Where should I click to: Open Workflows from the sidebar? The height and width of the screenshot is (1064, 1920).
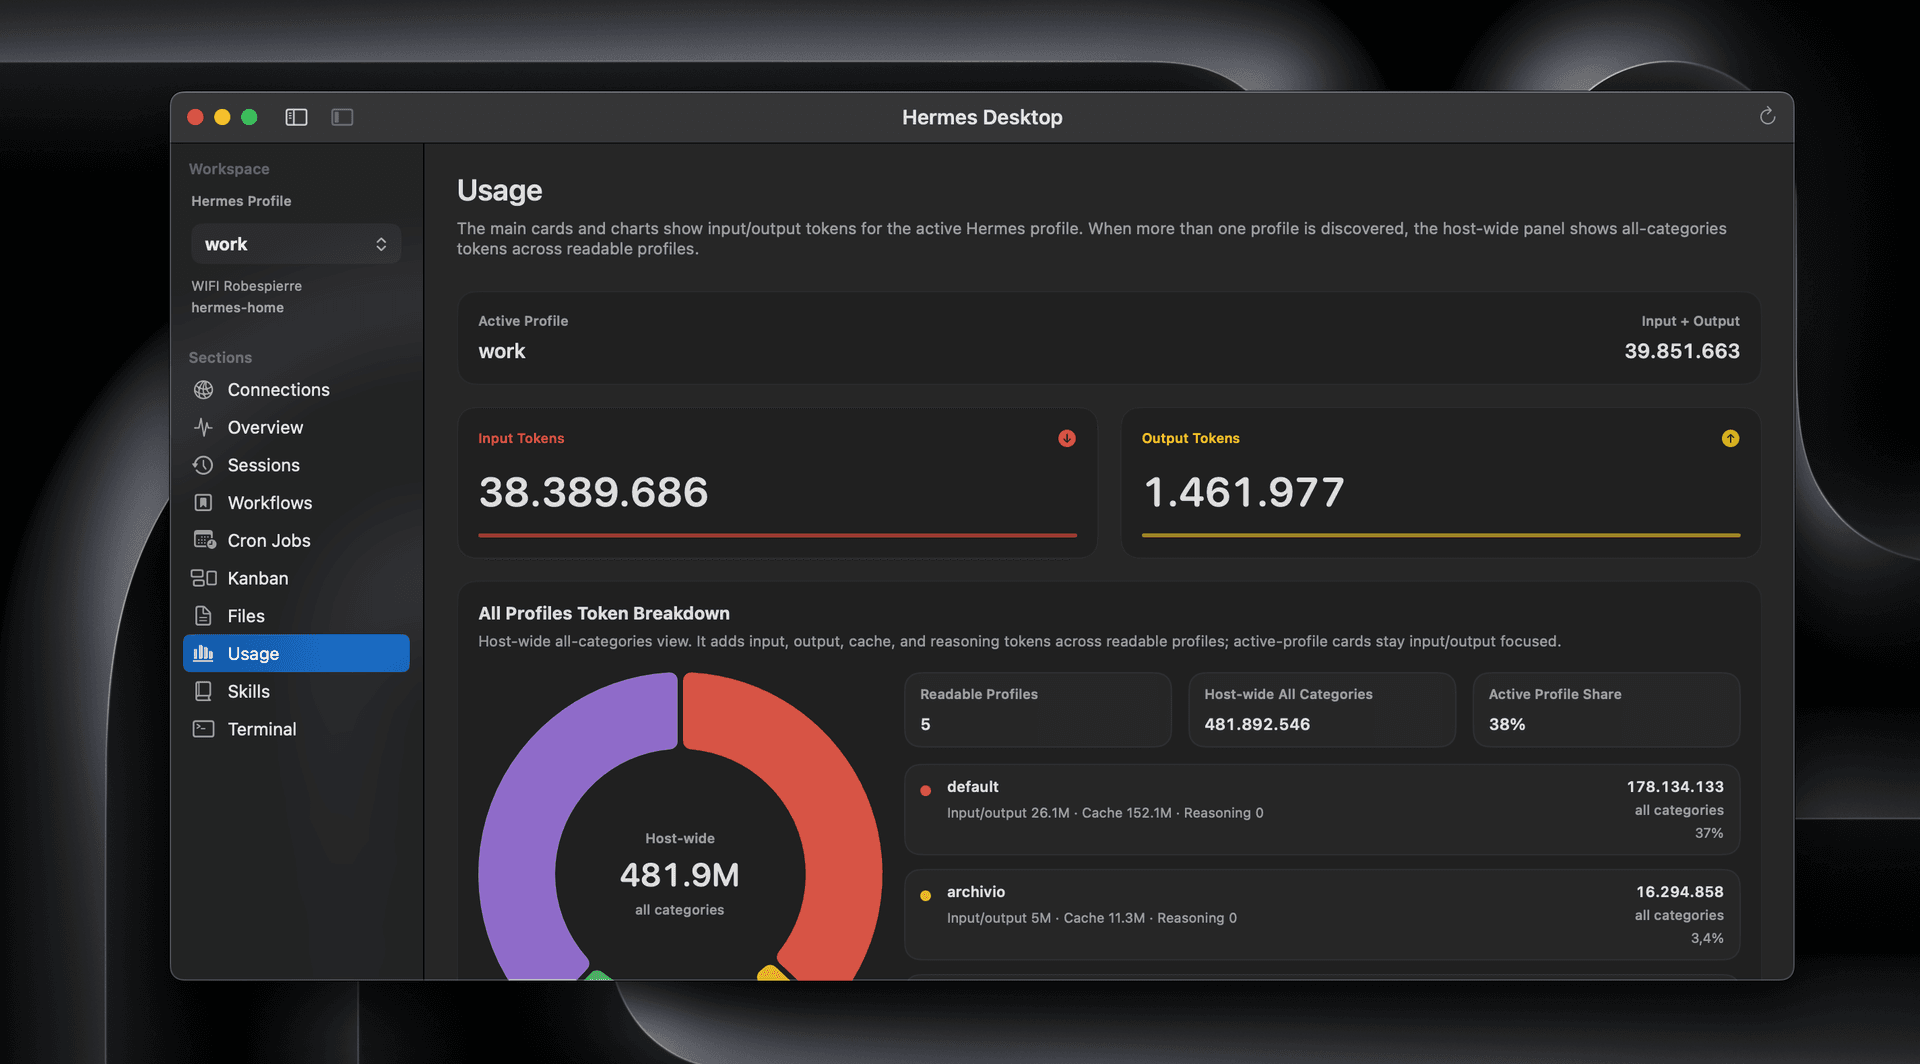(296, 503)
